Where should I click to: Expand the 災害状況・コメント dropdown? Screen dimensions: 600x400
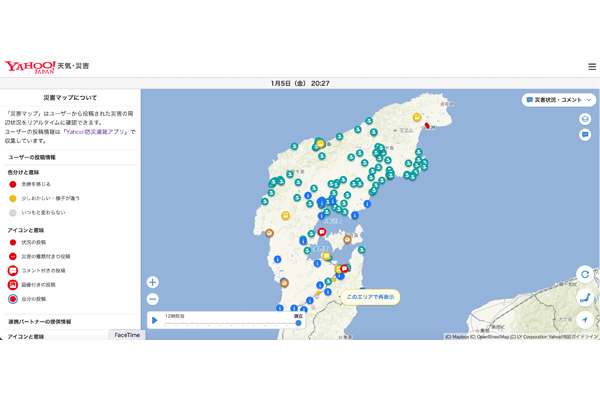click(559, 100)
